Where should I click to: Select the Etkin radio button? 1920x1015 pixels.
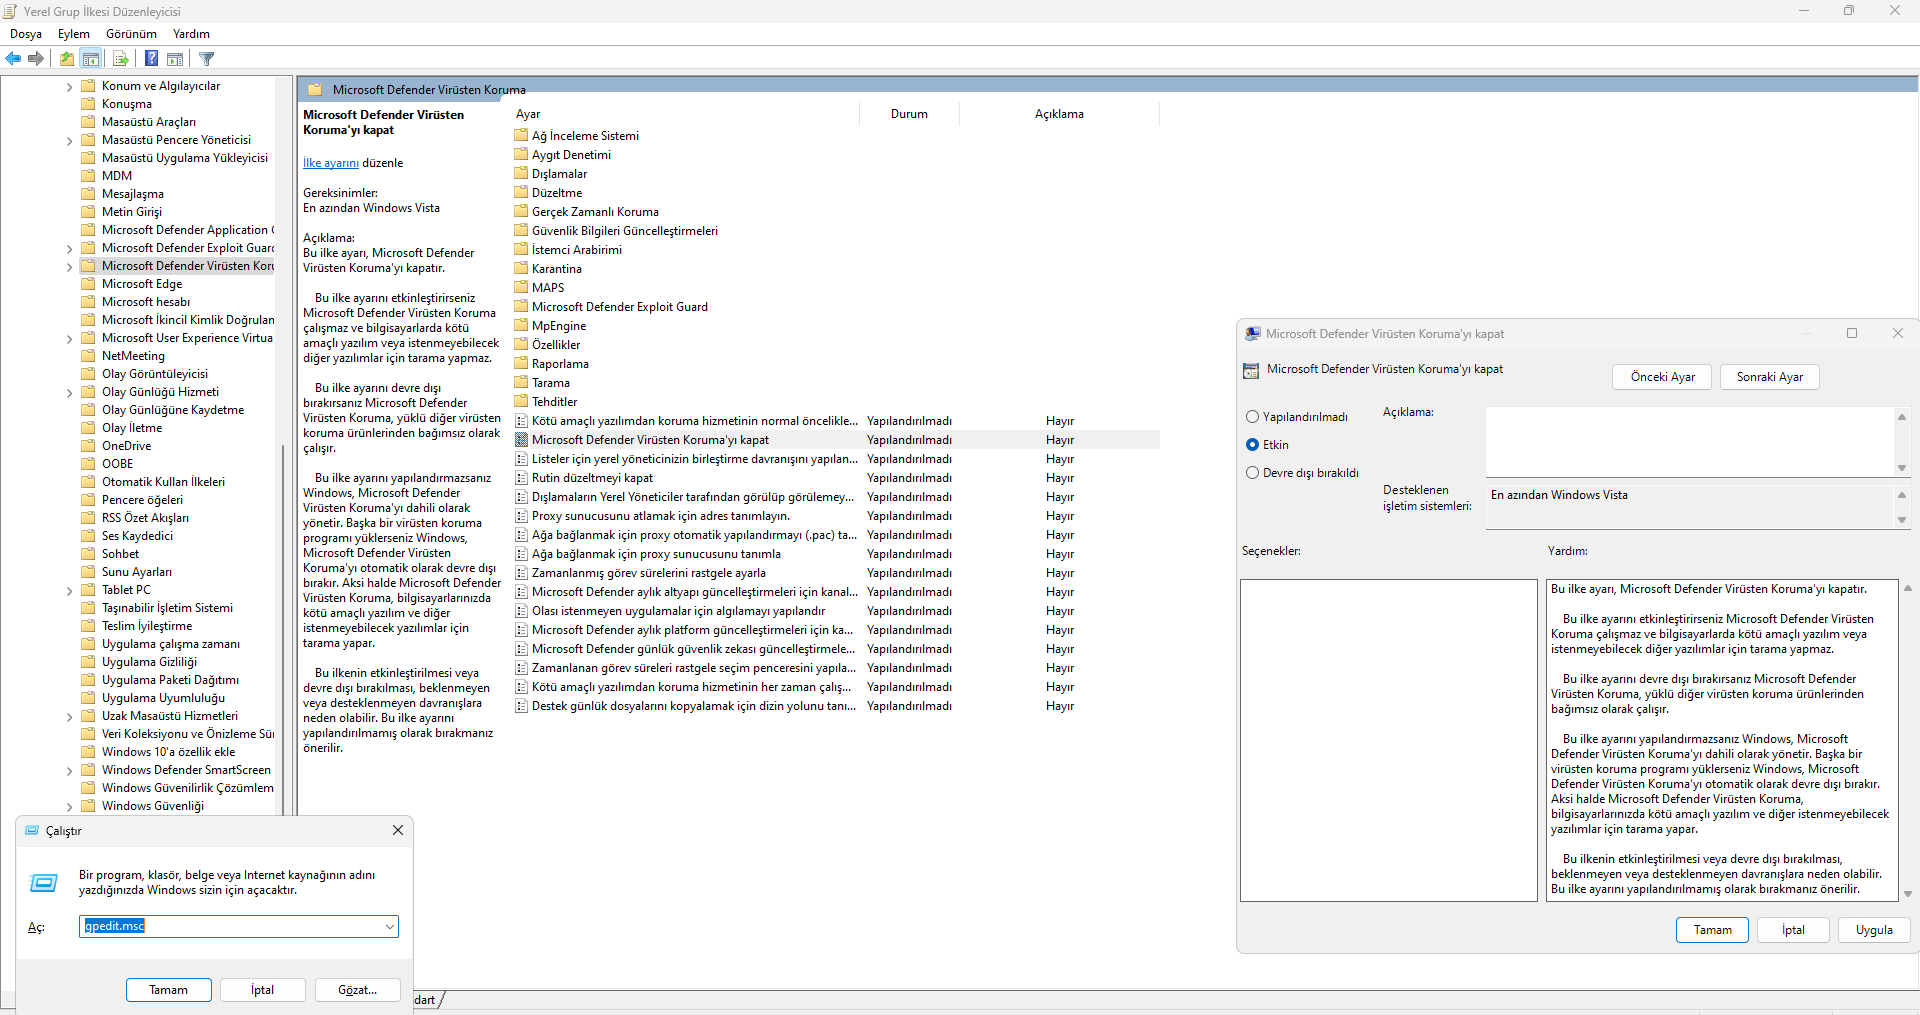(x=1252, y=445)
